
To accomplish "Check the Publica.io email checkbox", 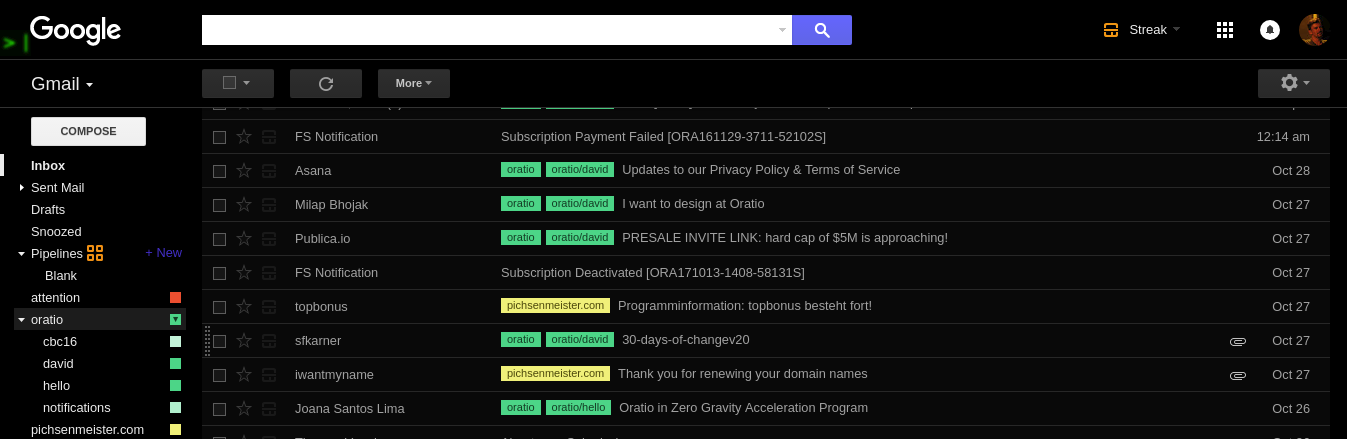I will 219,239.
